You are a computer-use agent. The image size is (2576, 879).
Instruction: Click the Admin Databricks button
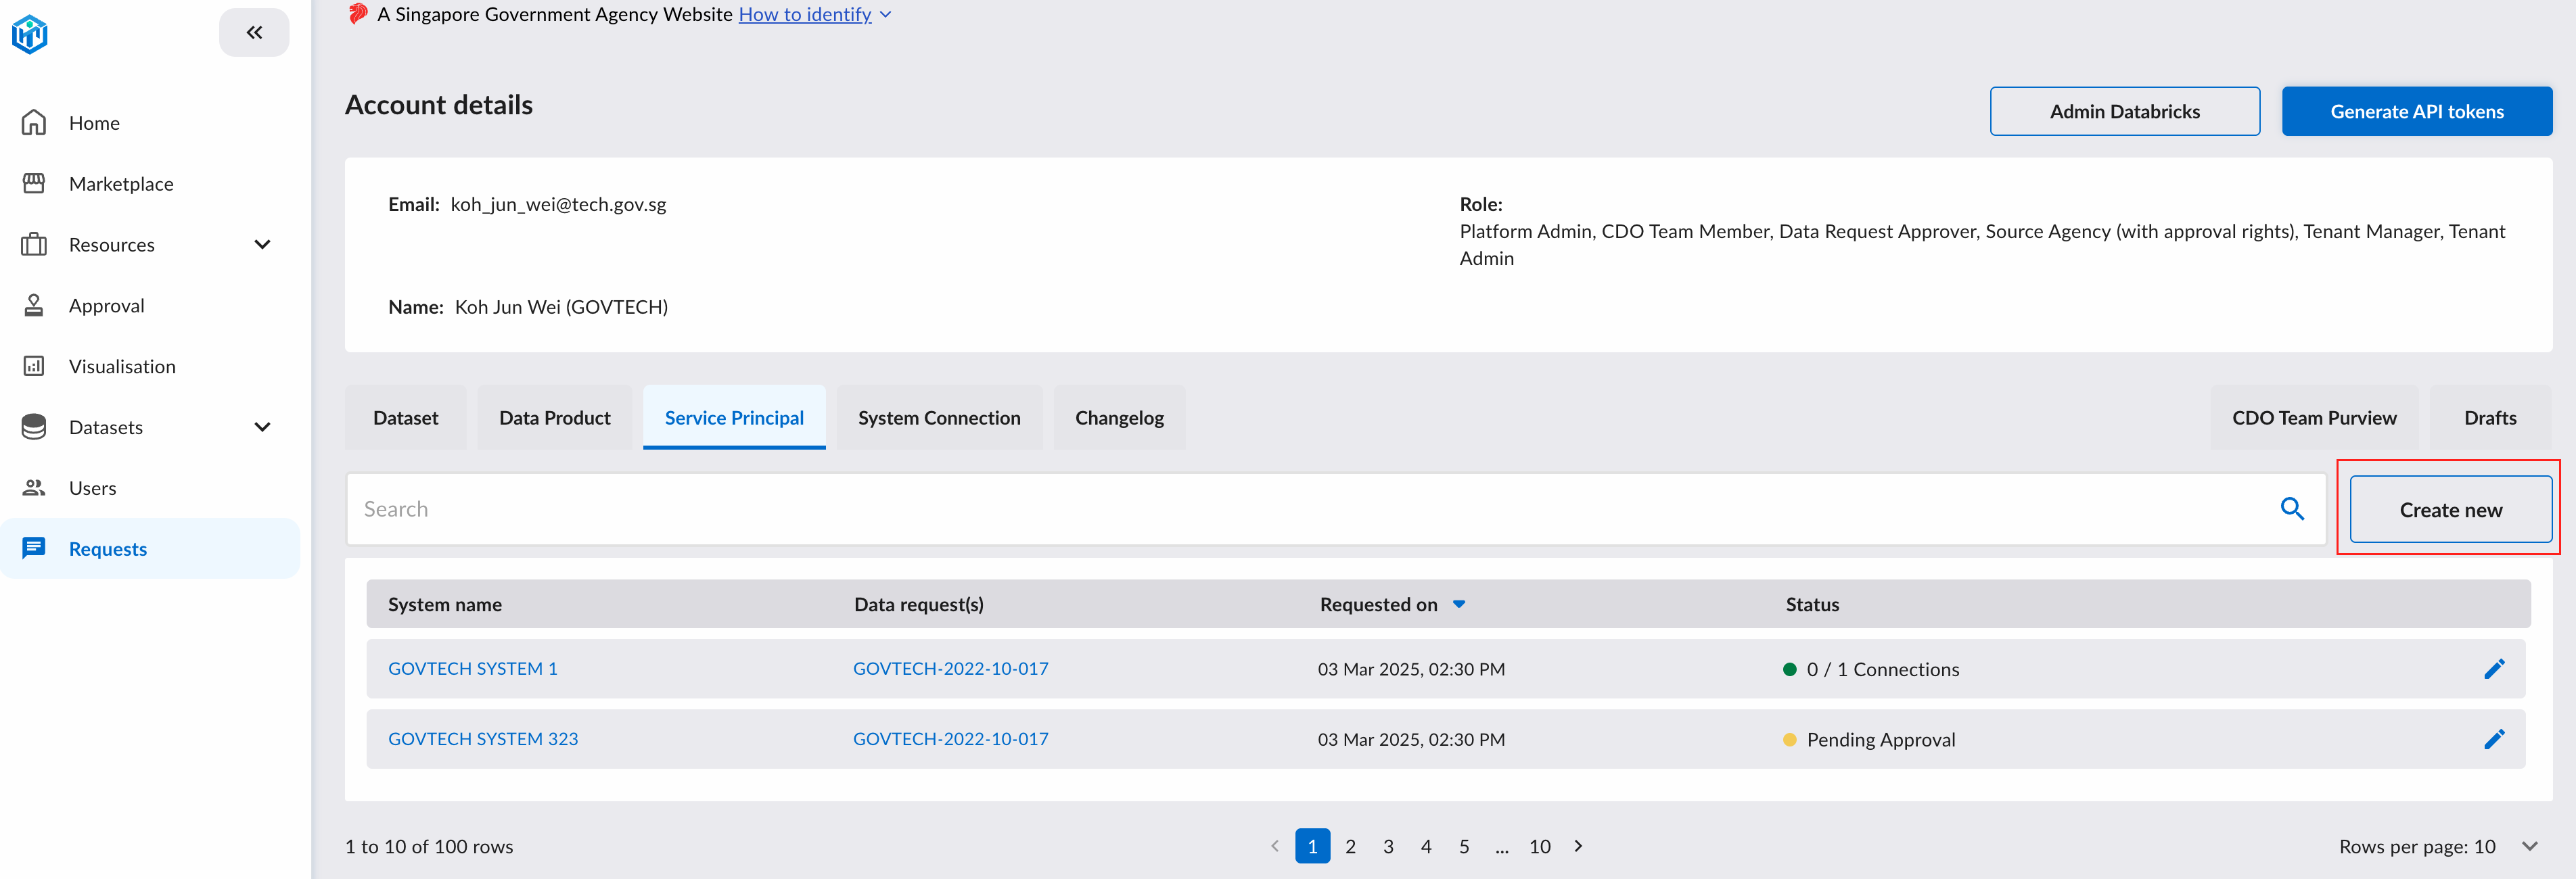[2124, 111]
